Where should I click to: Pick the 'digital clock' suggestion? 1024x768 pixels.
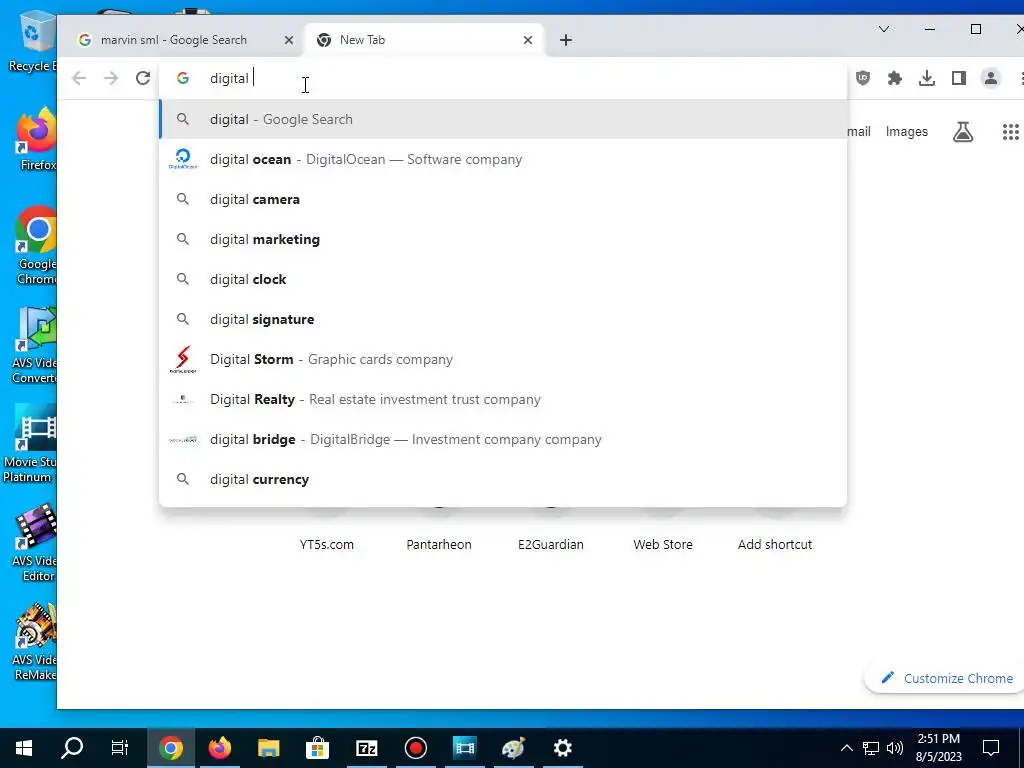point(503,279)
